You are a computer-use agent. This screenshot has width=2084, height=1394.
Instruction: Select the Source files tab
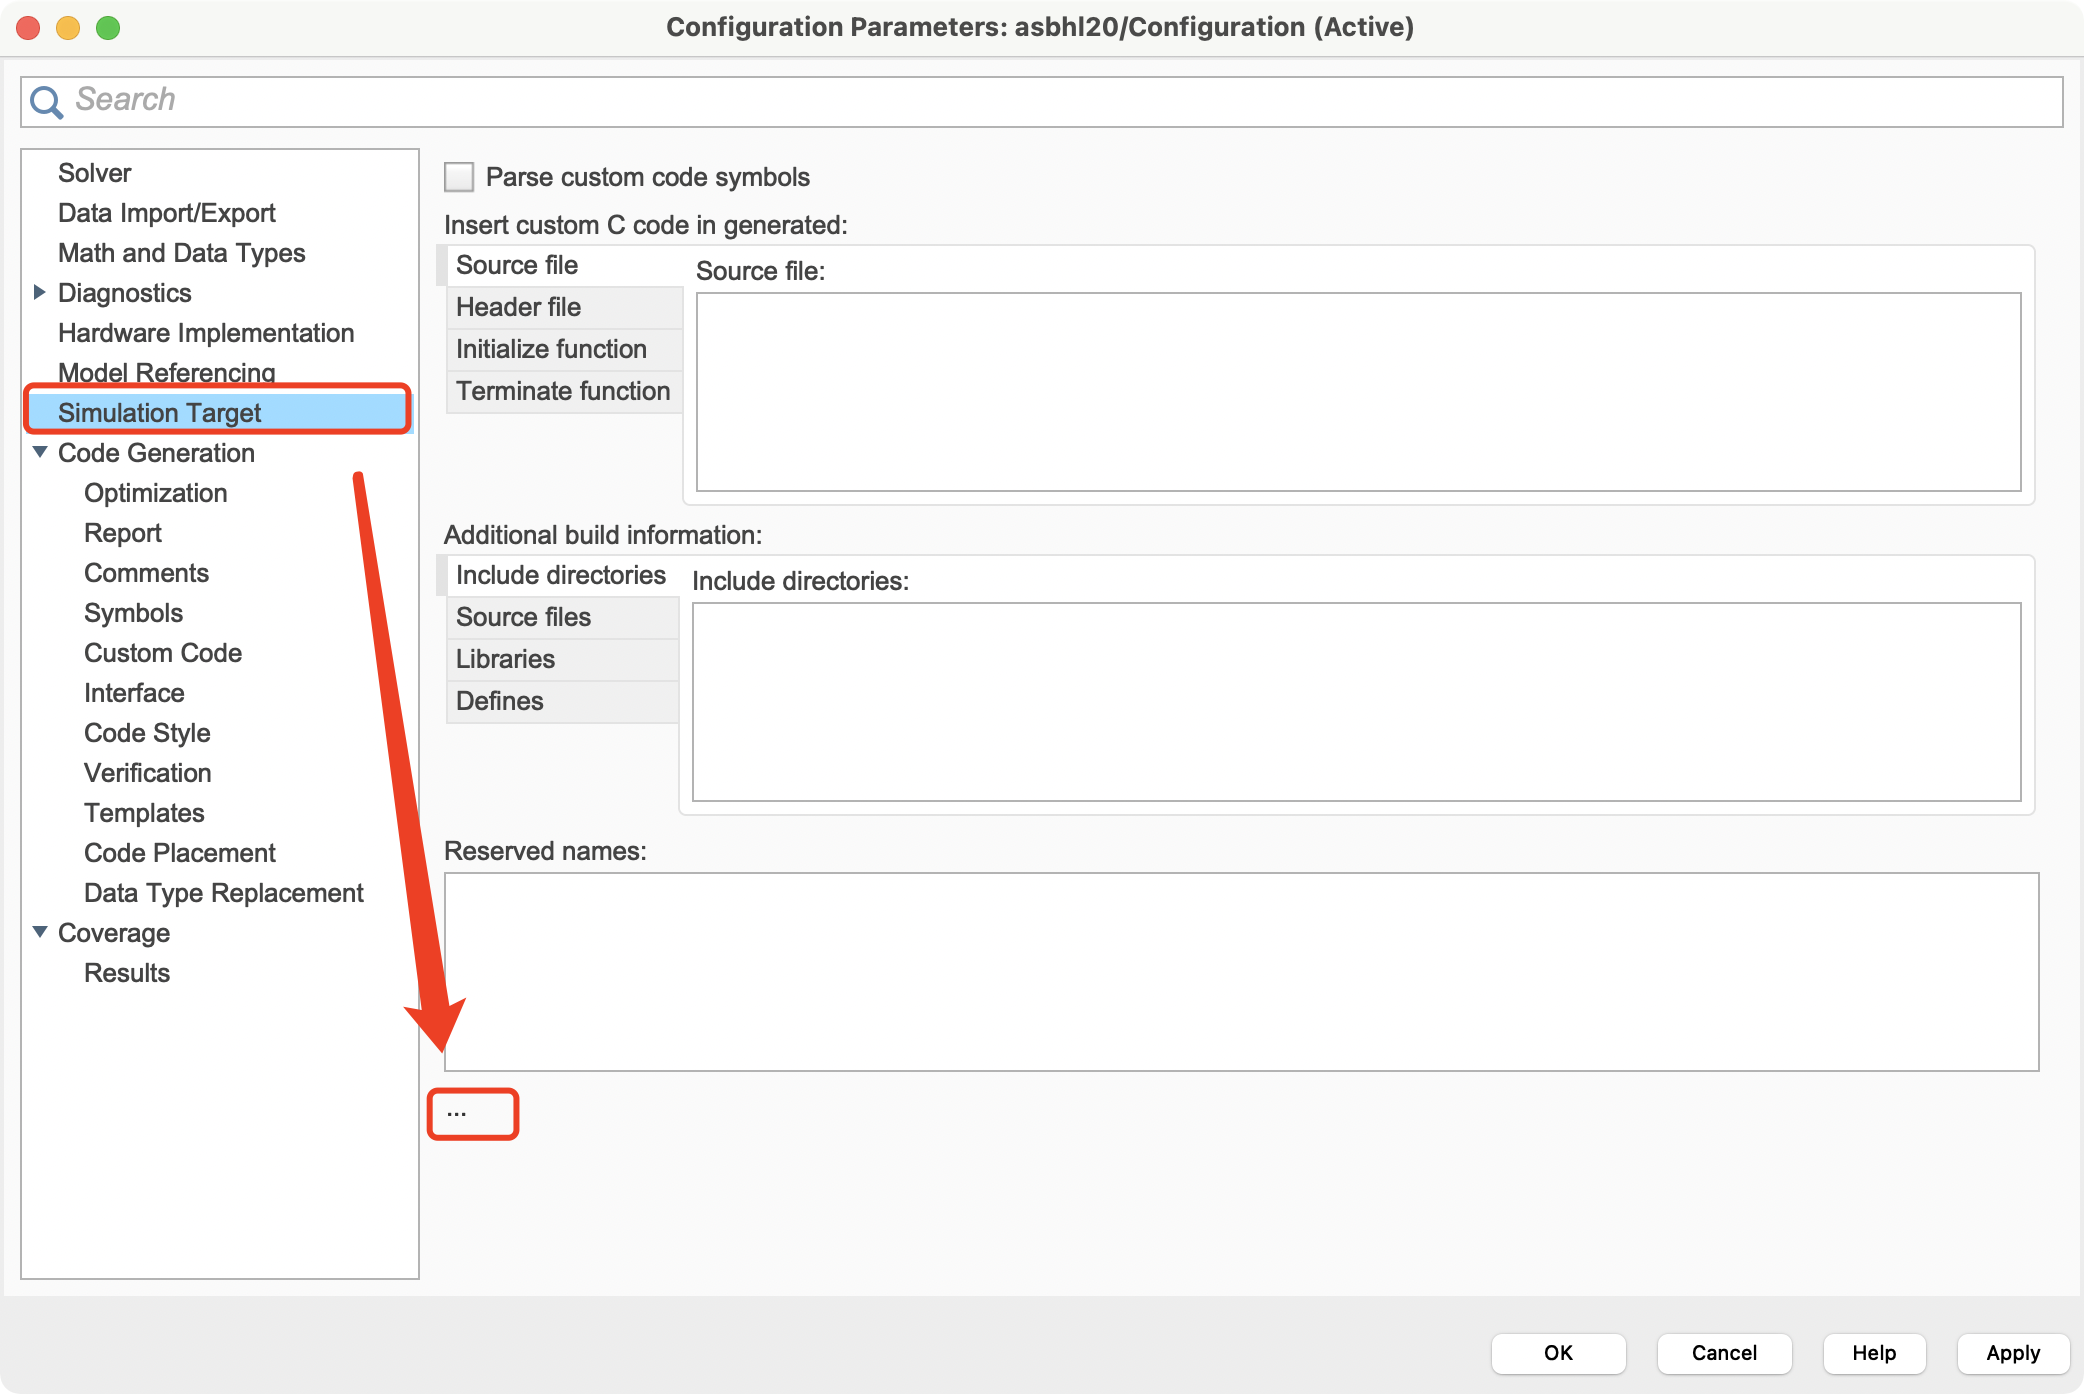[524, 616]
